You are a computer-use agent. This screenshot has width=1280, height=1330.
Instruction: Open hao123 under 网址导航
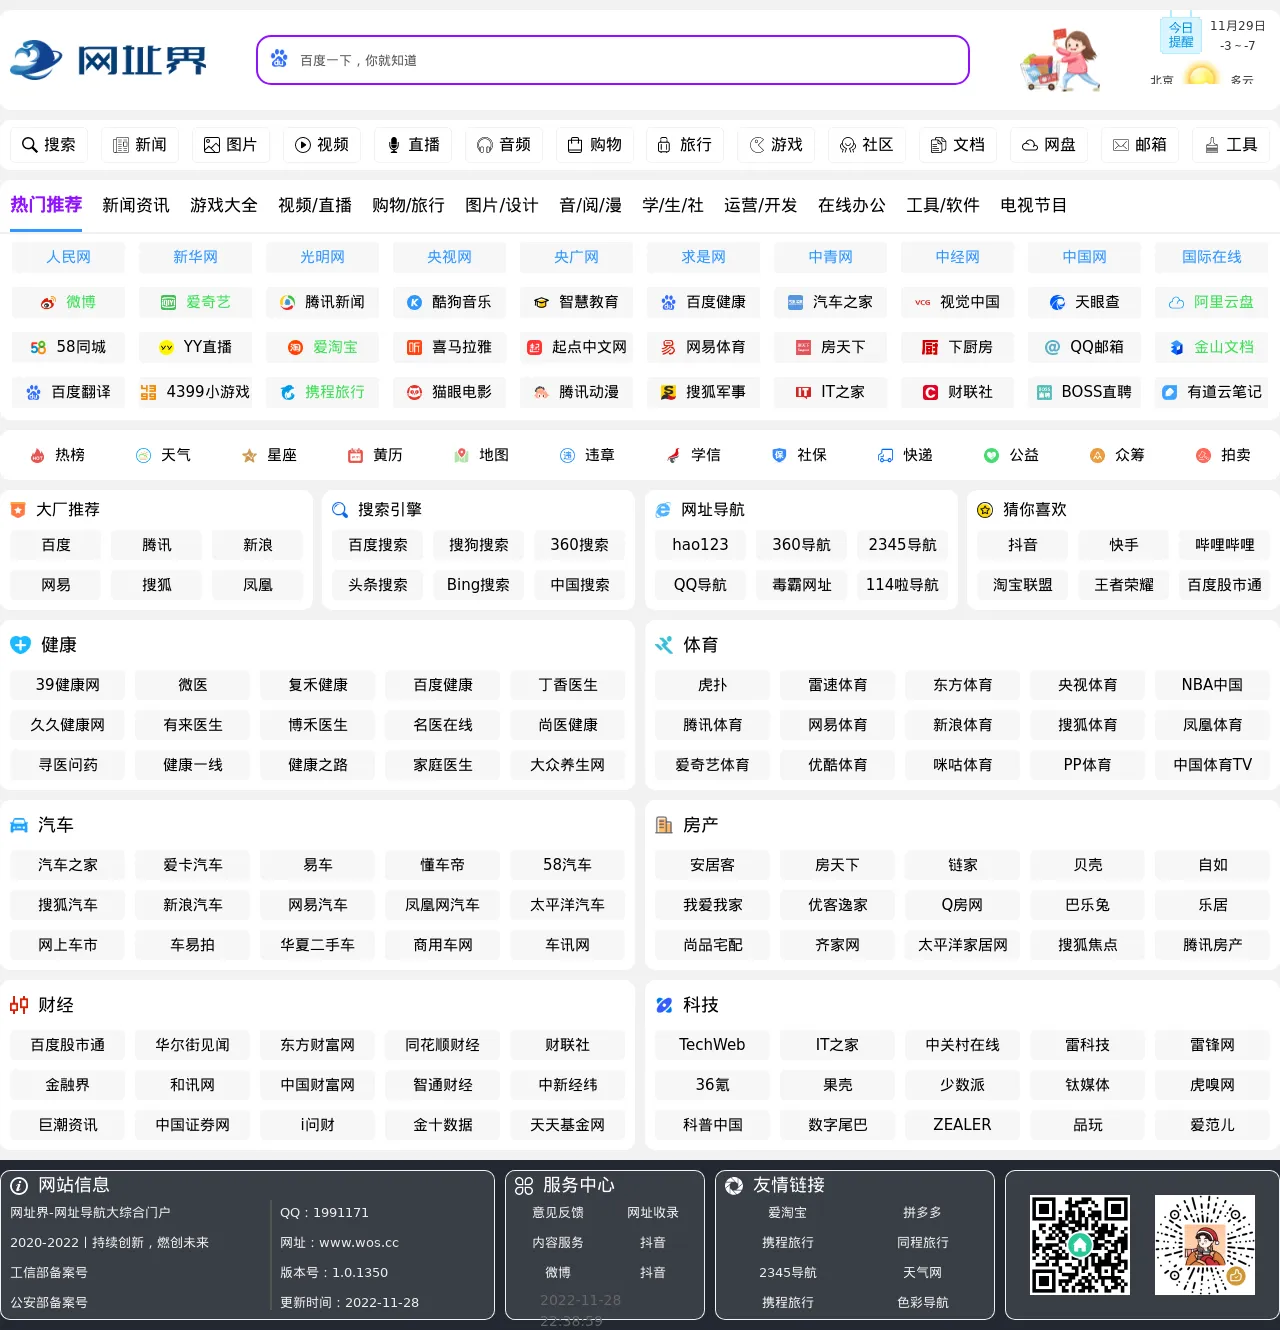pos(700,545)
